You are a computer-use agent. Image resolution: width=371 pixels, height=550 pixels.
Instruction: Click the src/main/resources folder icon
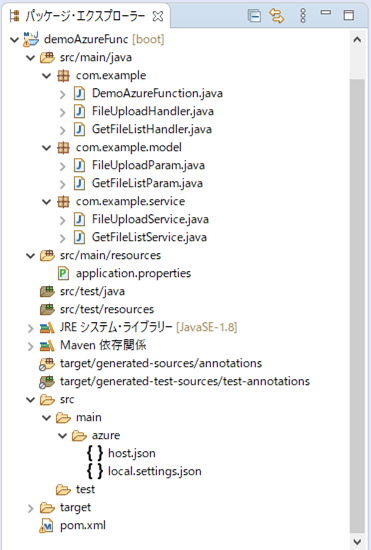47,255
